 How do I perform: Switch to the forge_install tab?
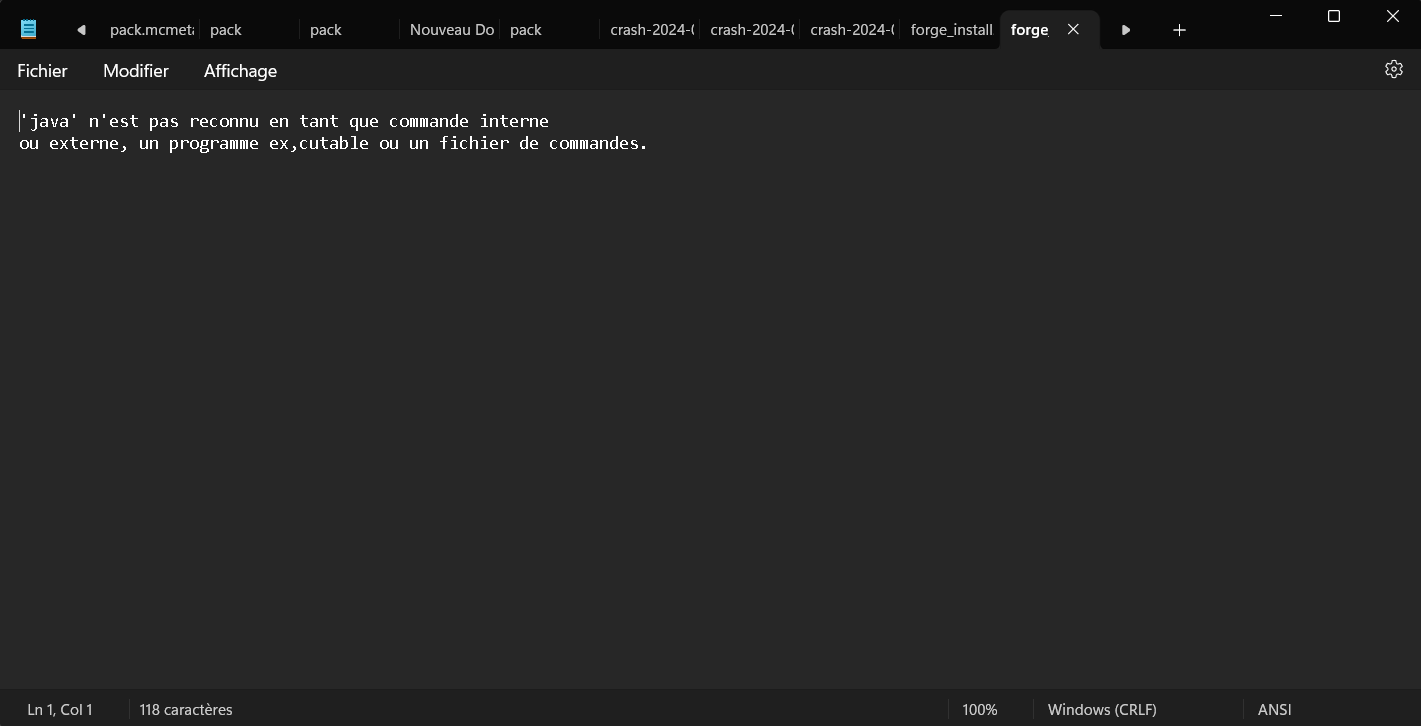(x=951, y=29)
